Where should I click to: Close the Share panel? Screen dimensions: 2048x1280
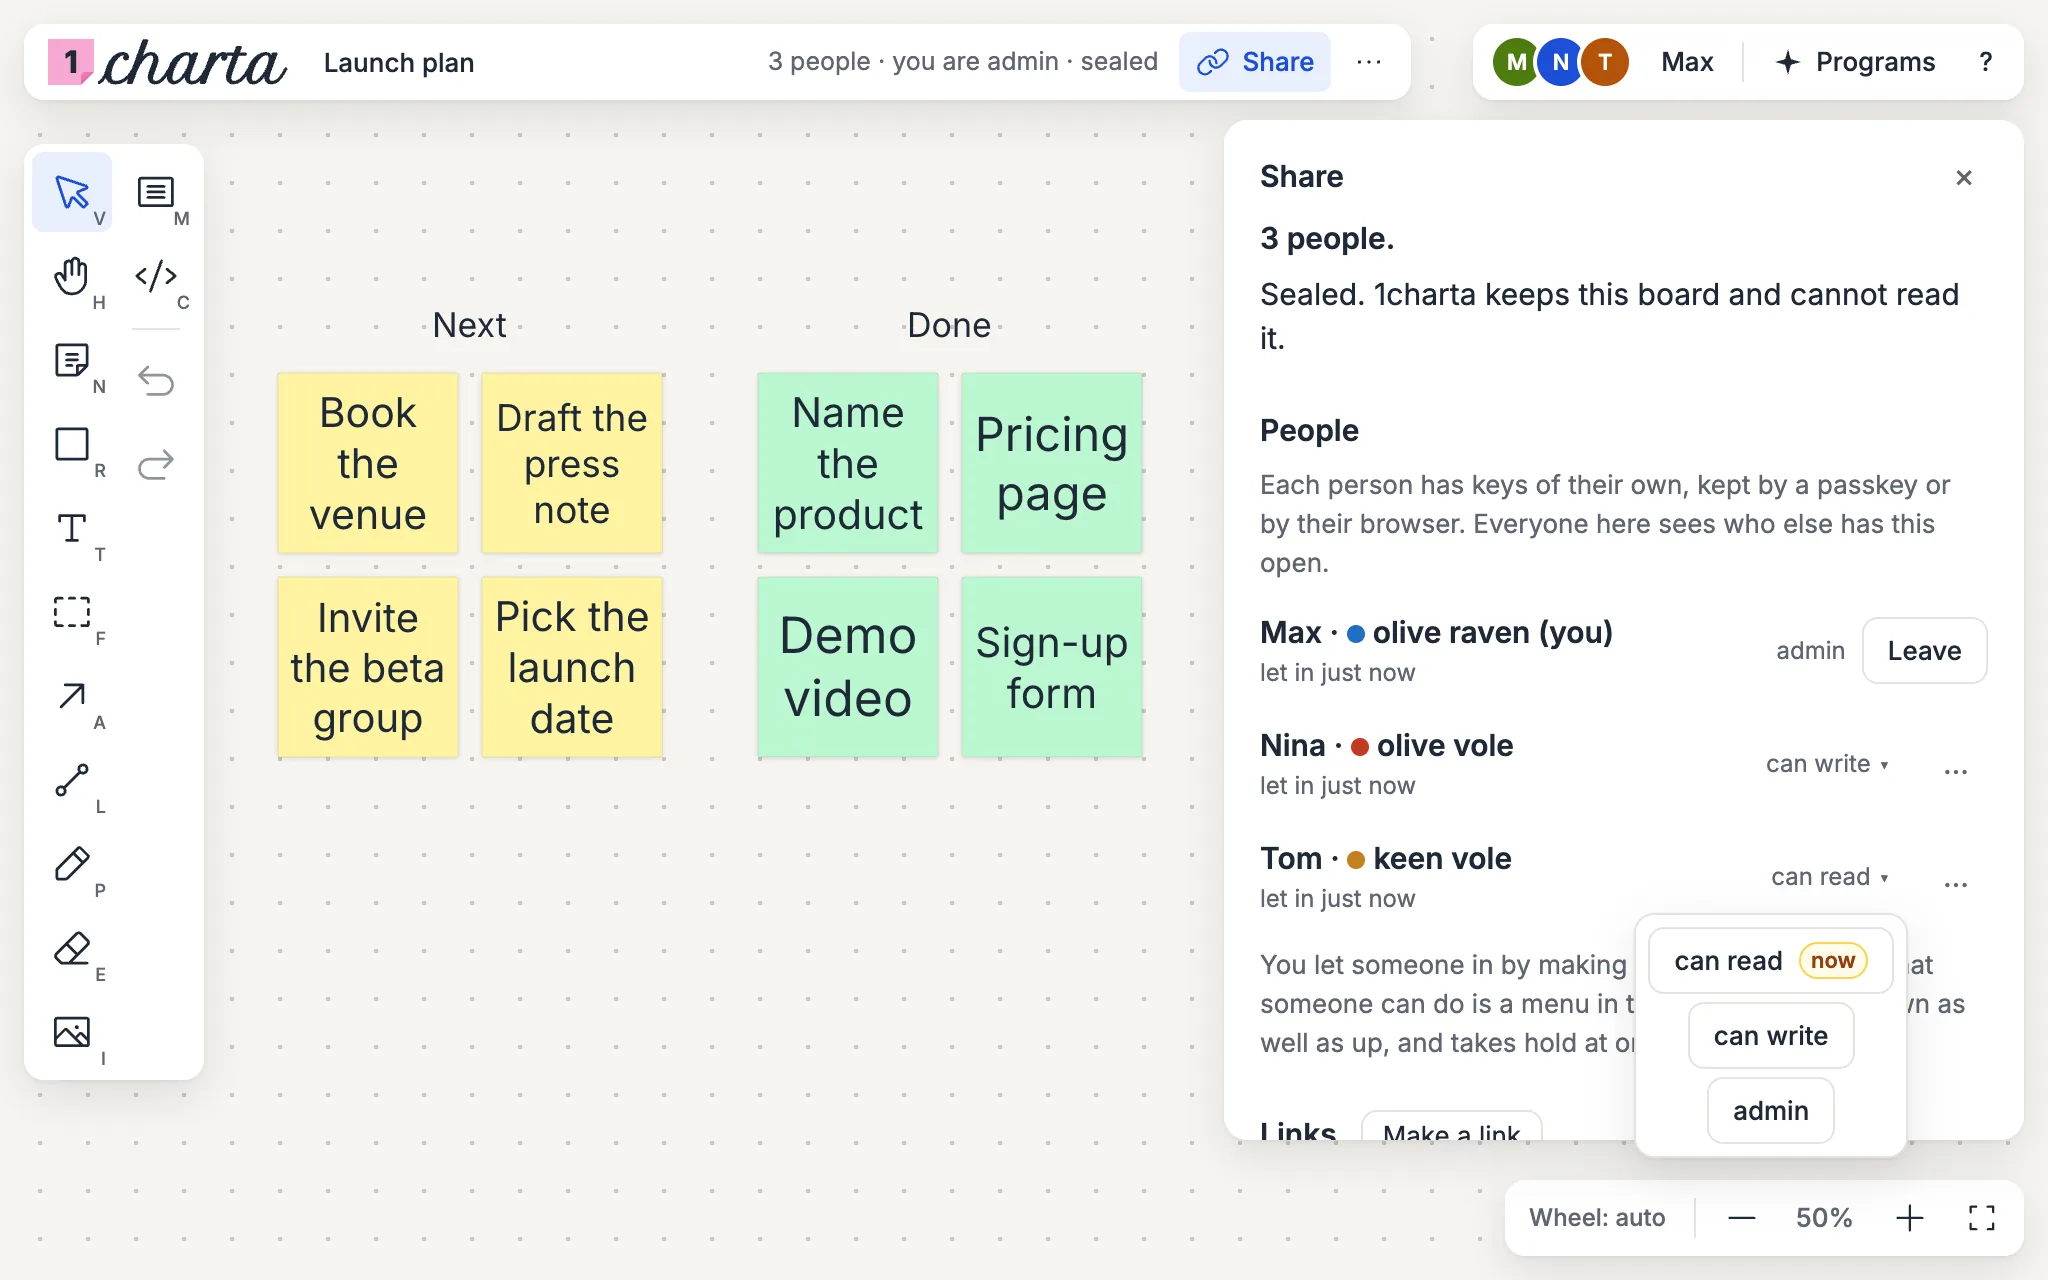(1964, 177)
